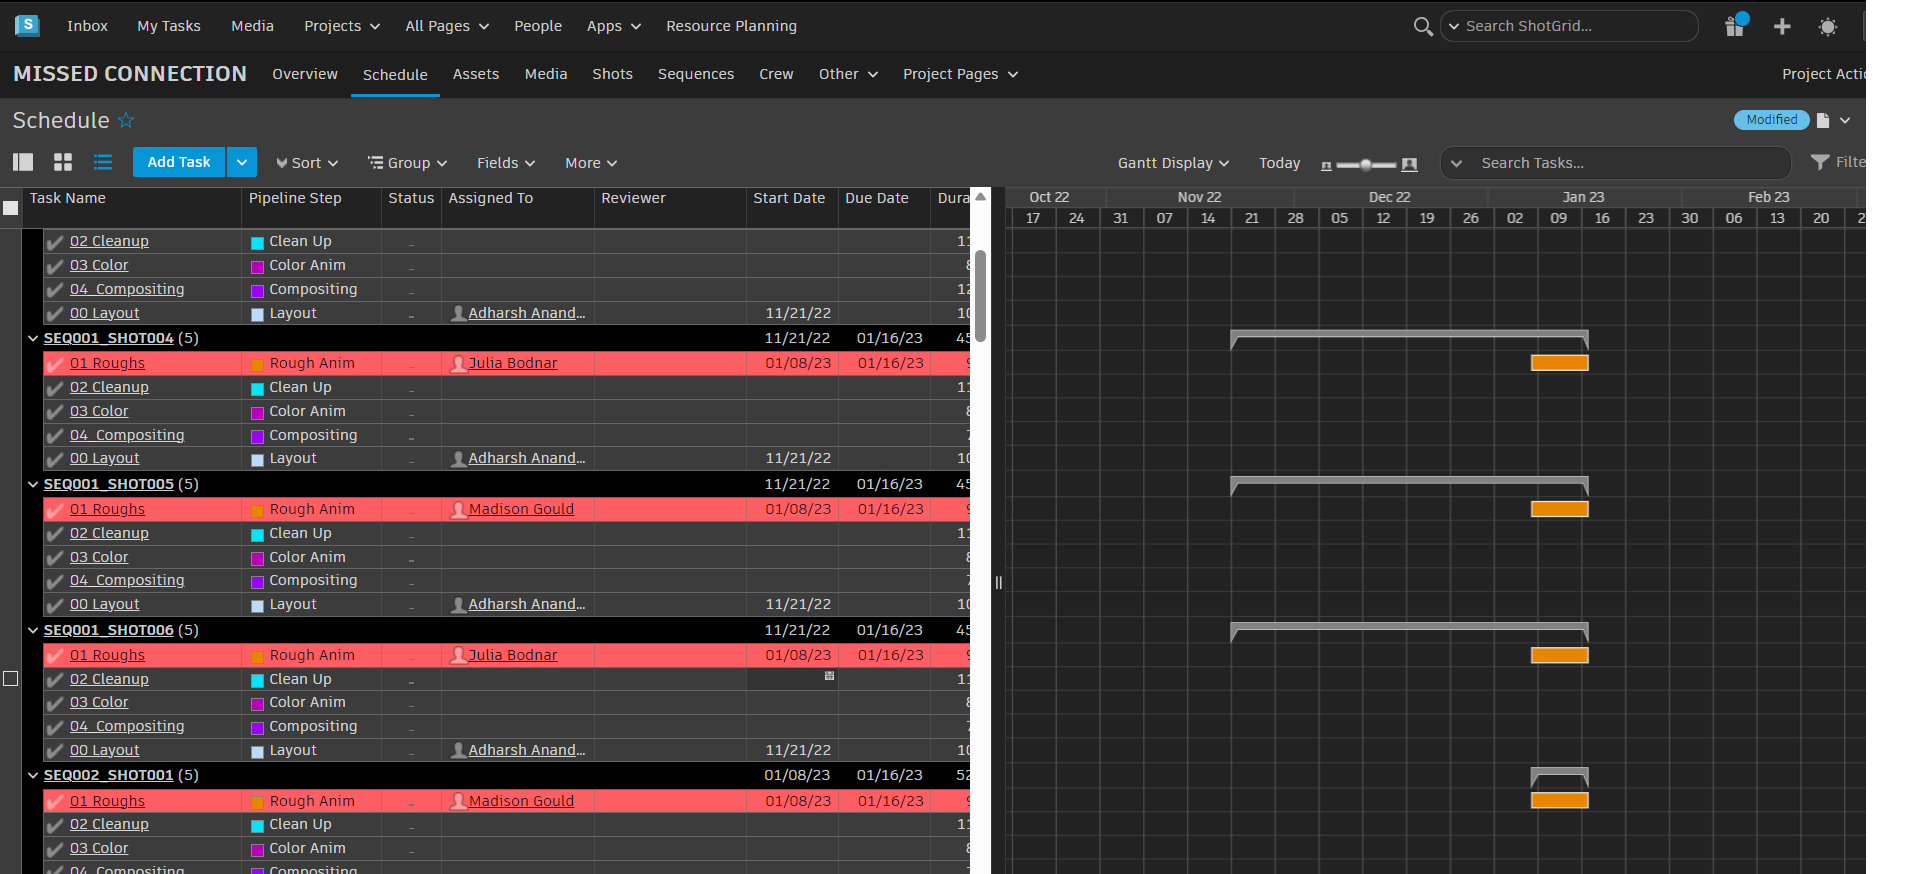Switch to thumbnail grid view
Image resolution: width=1920 pixels, height=874 pixels.
(63, 162)
